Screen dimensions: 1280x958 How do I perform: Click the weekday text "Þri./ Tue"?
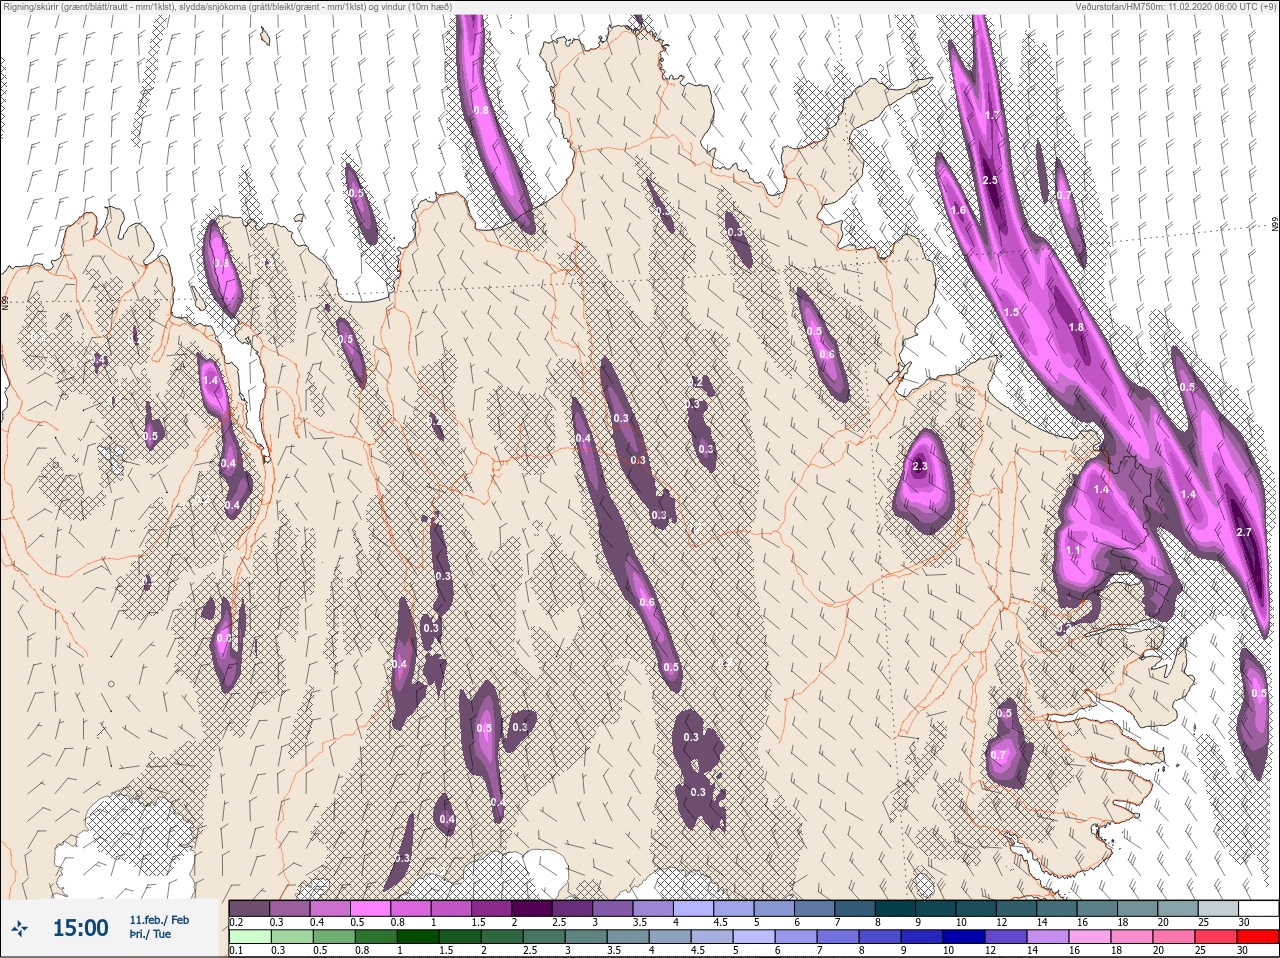point(150,934)
